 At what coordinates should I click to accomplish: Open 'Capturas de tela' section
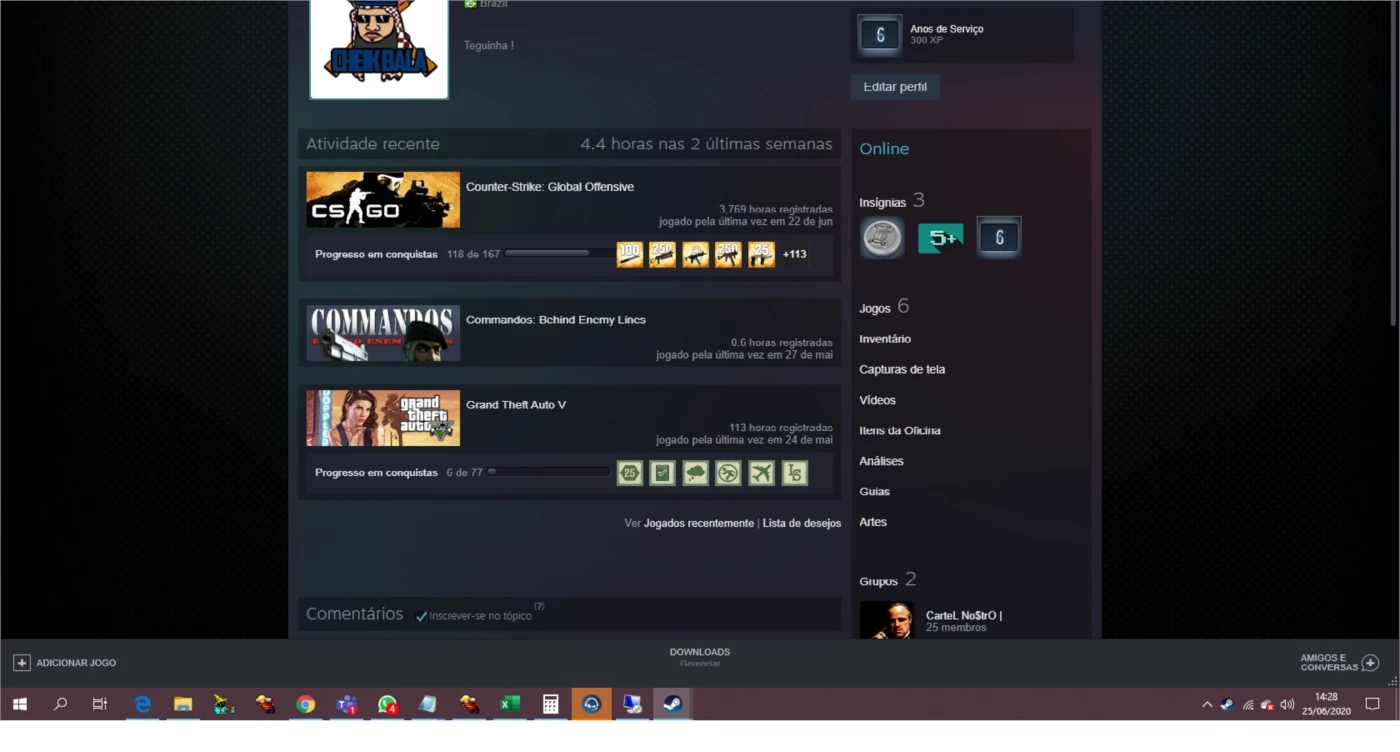click(902, 369)
